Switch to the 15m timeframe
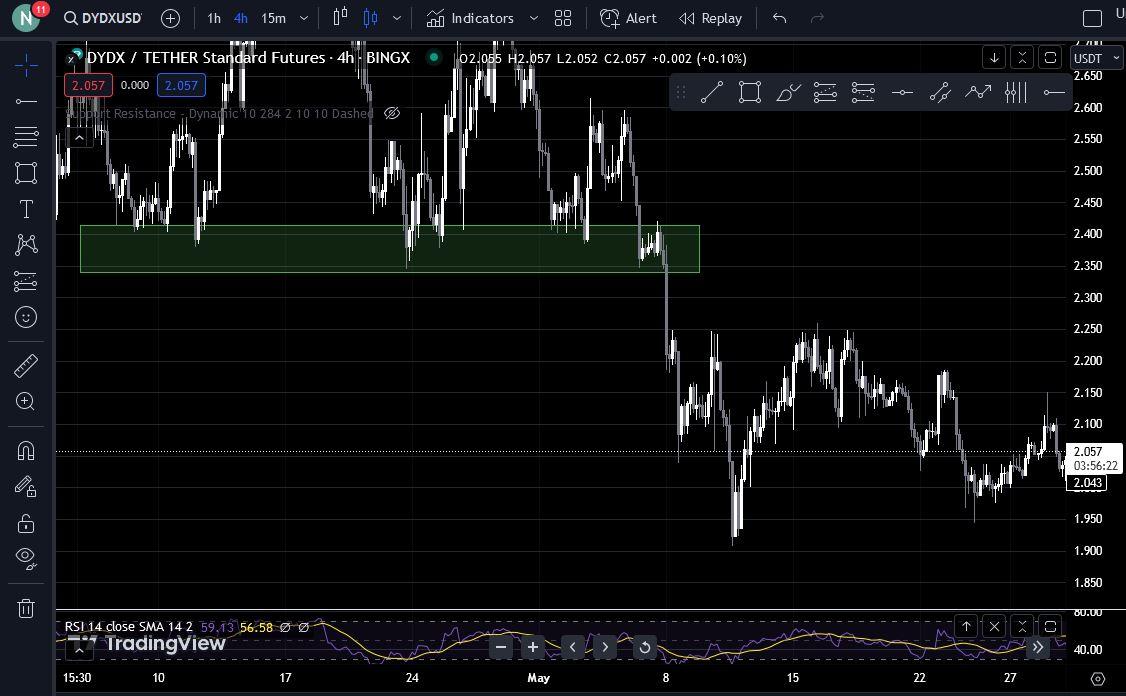1126x696 pixels. 273,18
